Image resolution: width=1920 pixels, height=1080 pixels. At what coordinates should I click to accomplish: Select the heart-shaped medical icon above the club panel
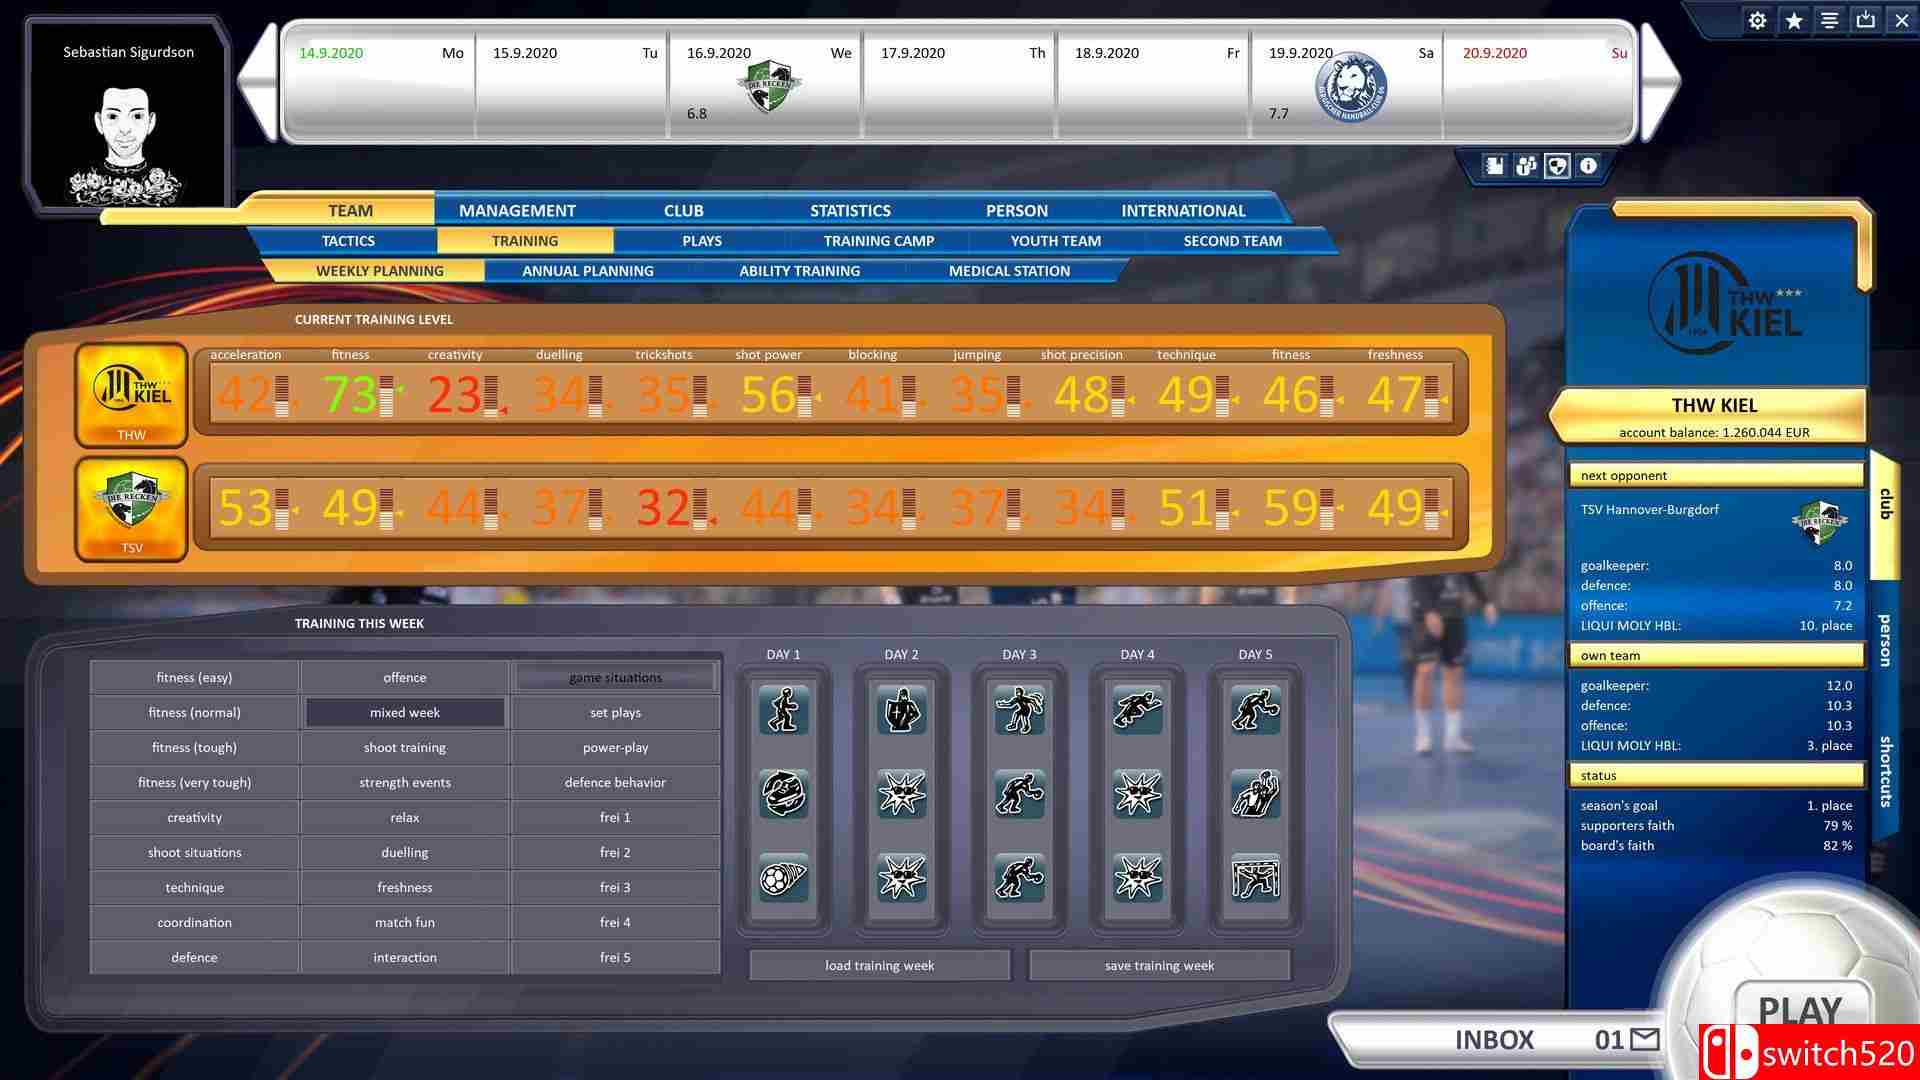[x=1557, y=167]
